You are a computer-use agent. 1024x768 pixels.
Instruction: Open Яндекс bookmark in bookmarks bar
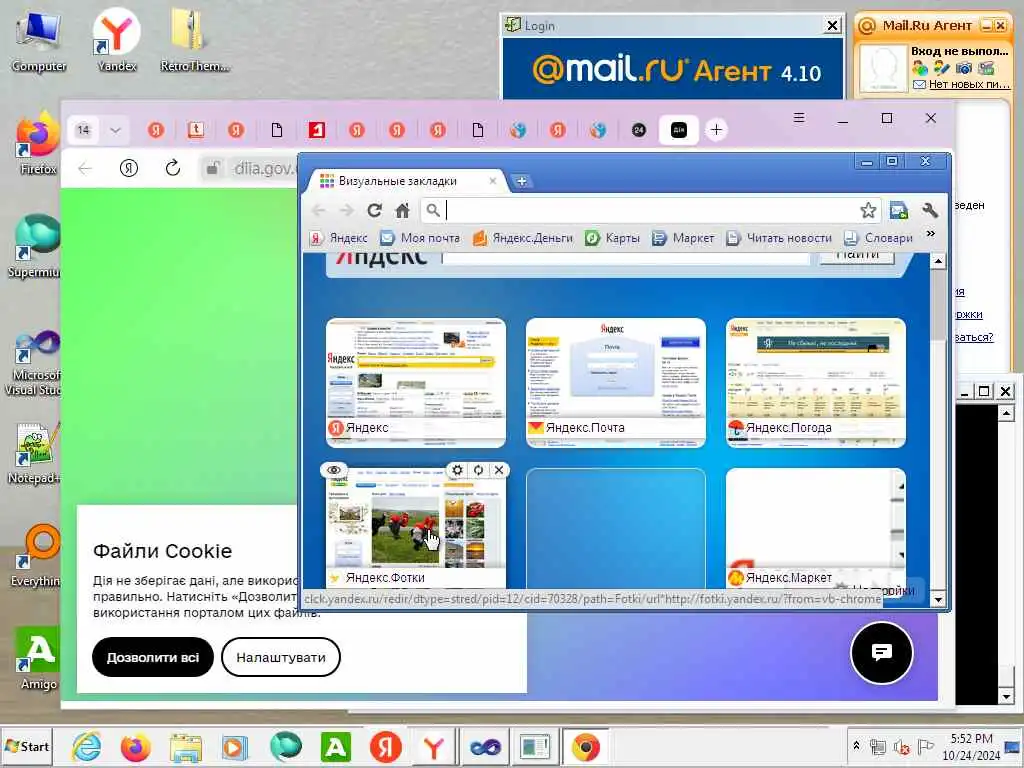coord(338,238)
